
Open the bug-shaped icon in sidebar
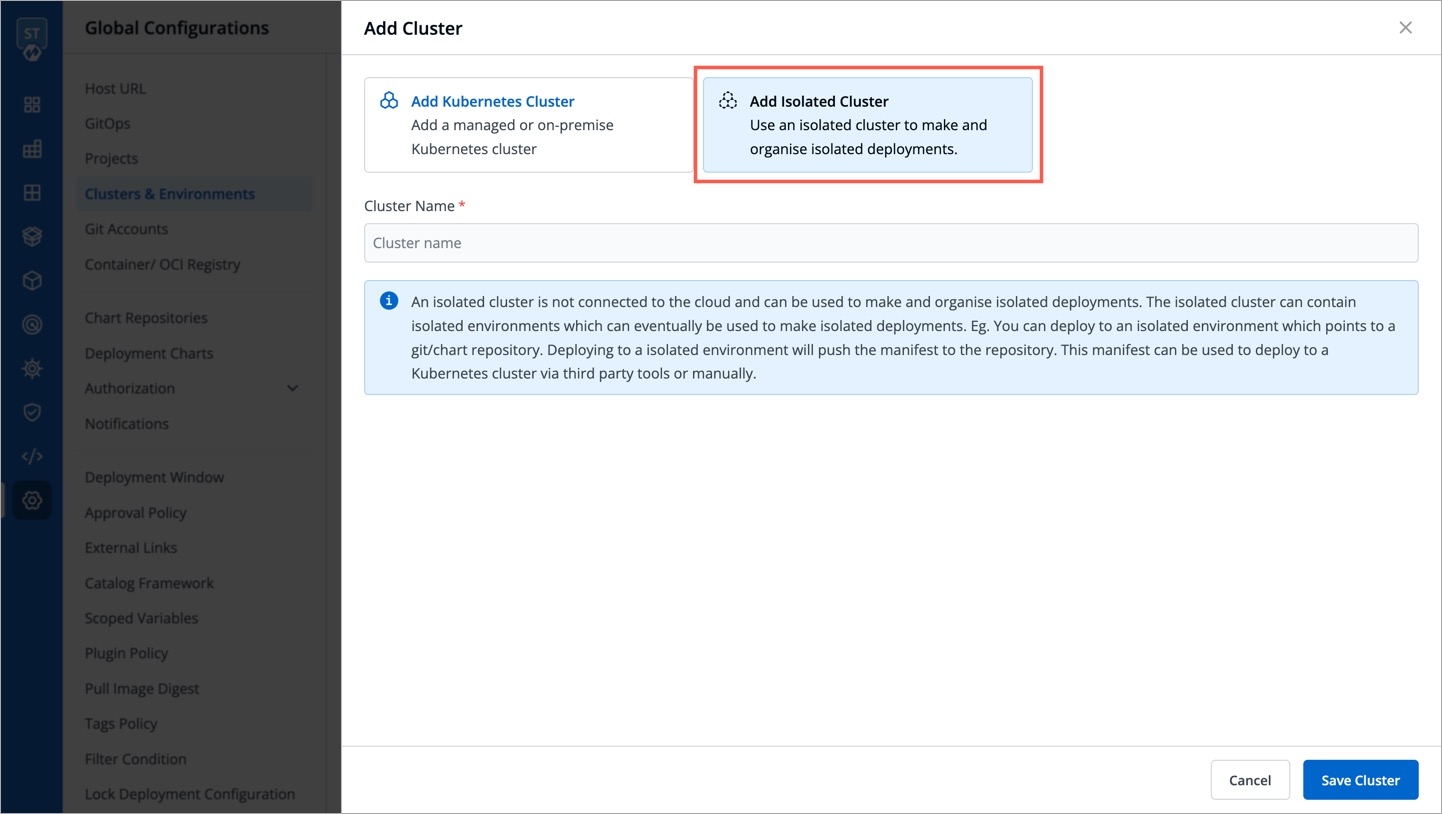coord(32,368)
